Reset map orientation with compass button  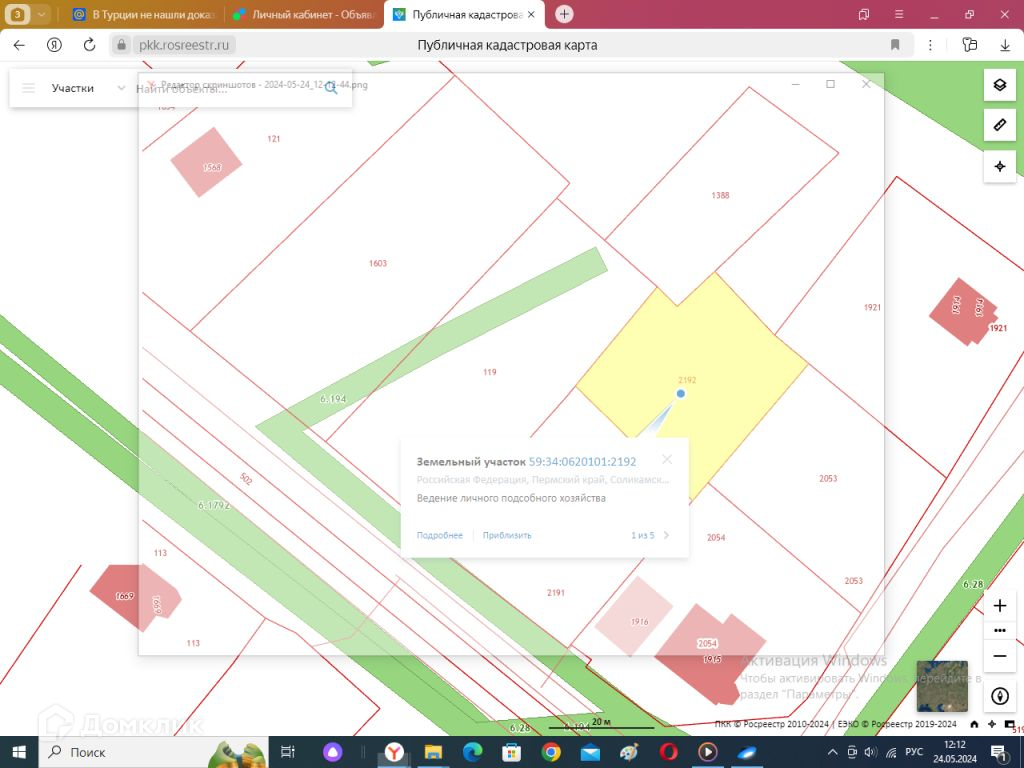999,696
